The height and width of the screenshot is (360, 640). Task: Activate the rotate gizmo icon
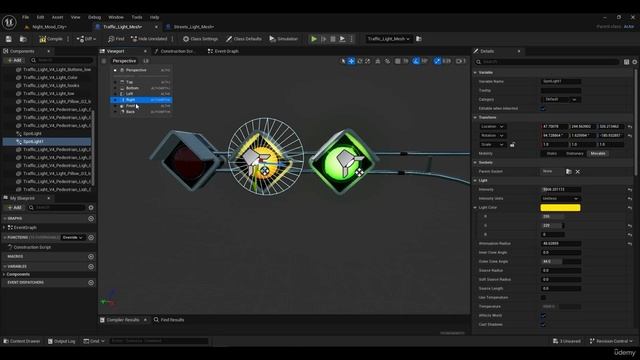(x=360, y=61)
